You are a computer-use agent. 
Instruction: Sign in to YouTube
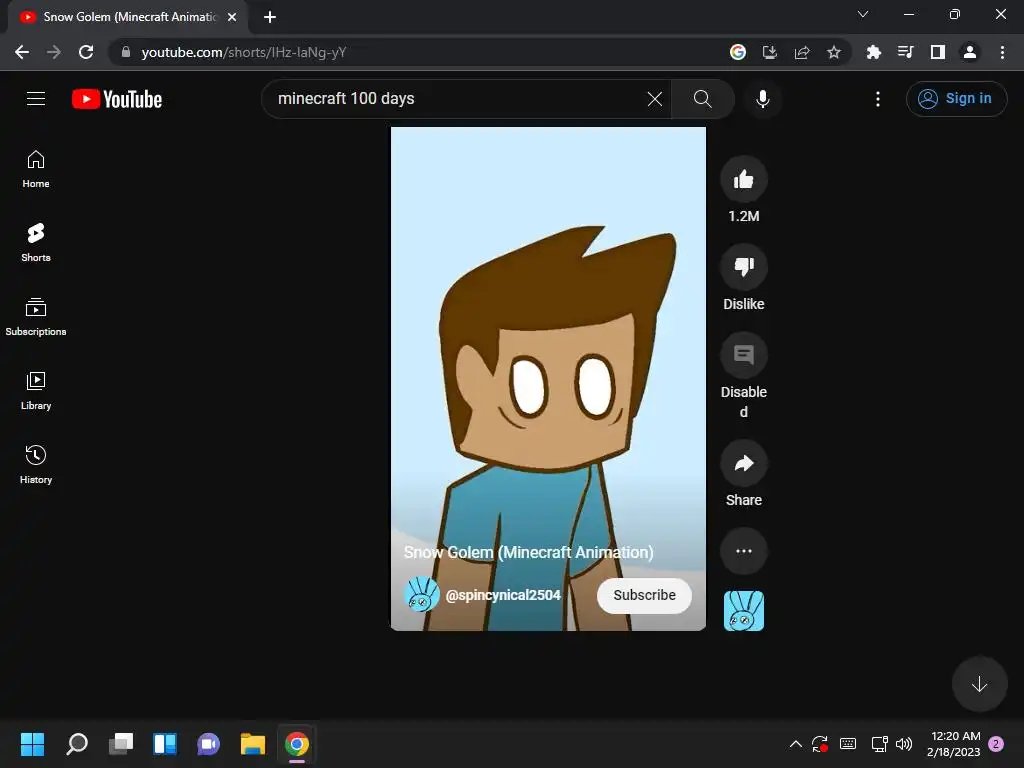(x=956, y=99)
